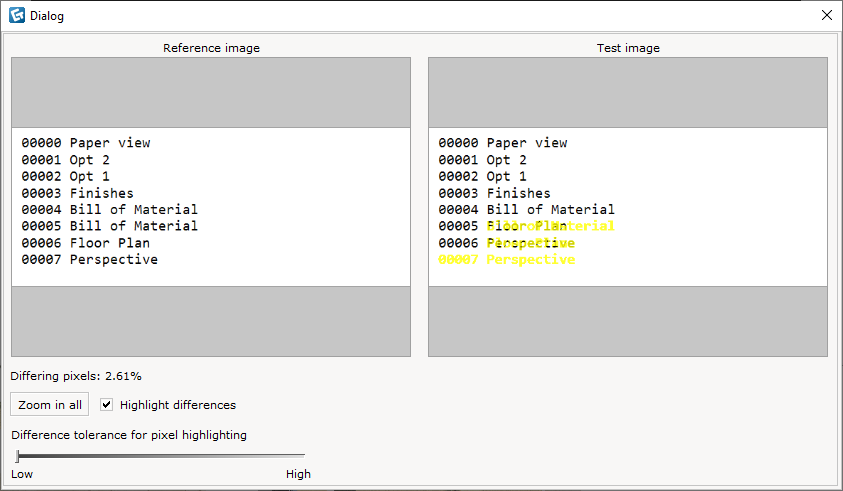
Task: Click '00007 Perspective' in reference image
Action: (x=90, y=260)
